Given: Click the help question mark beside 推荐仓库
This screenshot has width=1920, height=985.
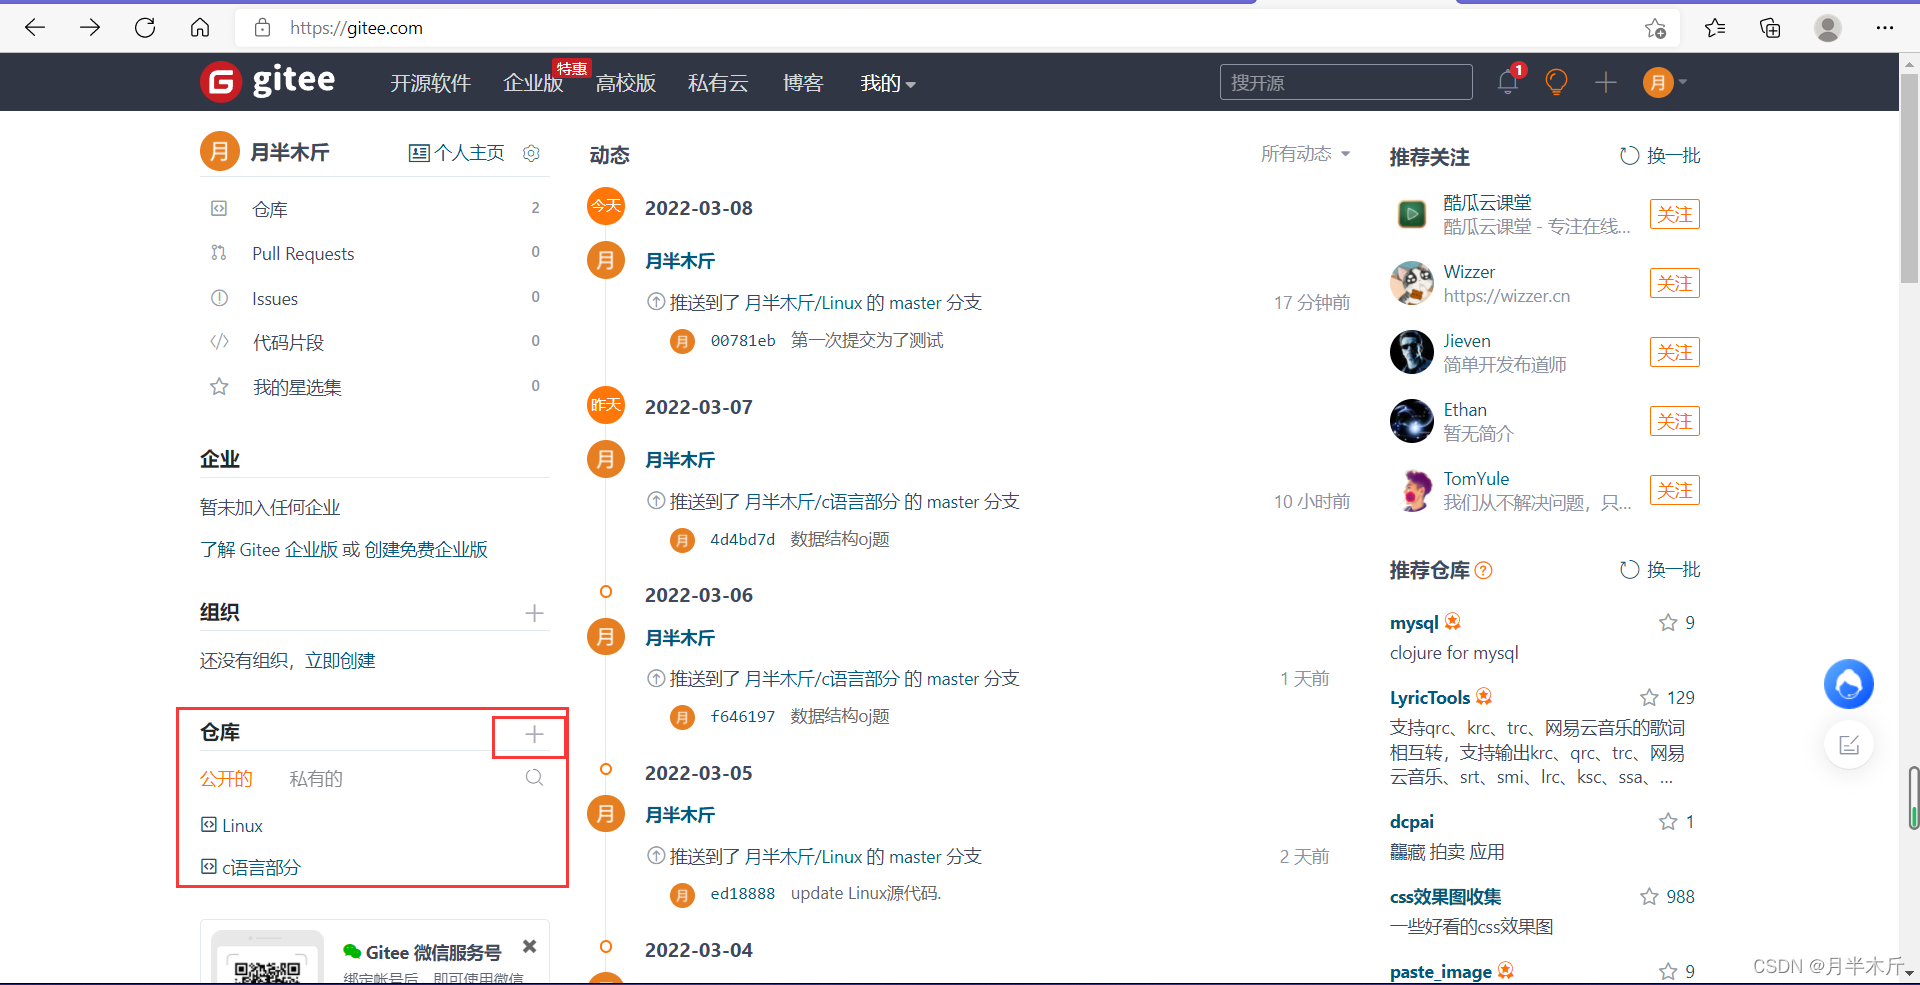Looking at the screenshot, I should (x=1483, y=571).
